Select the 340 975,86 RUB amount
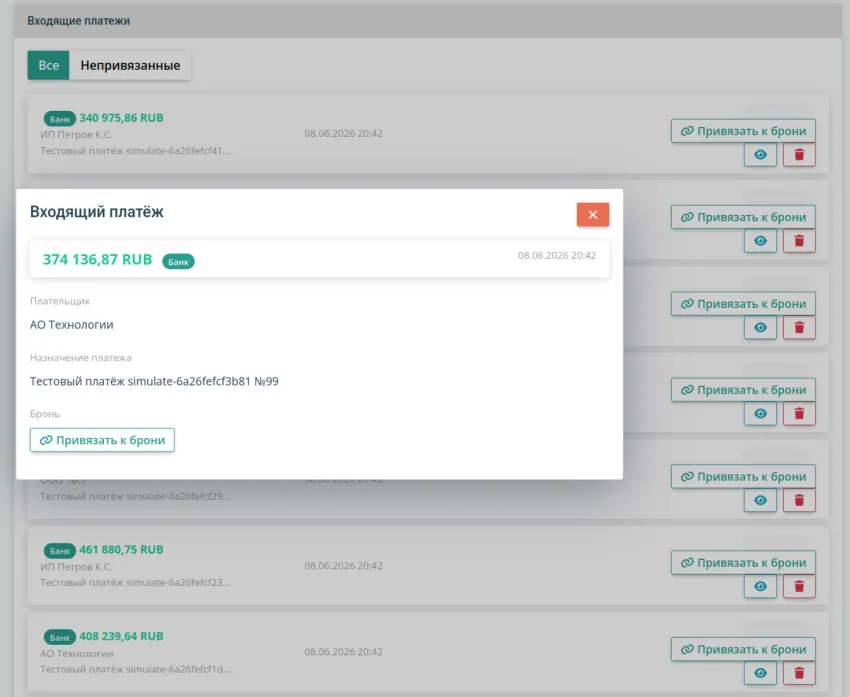Screen dimensions: 850x697 121,118
